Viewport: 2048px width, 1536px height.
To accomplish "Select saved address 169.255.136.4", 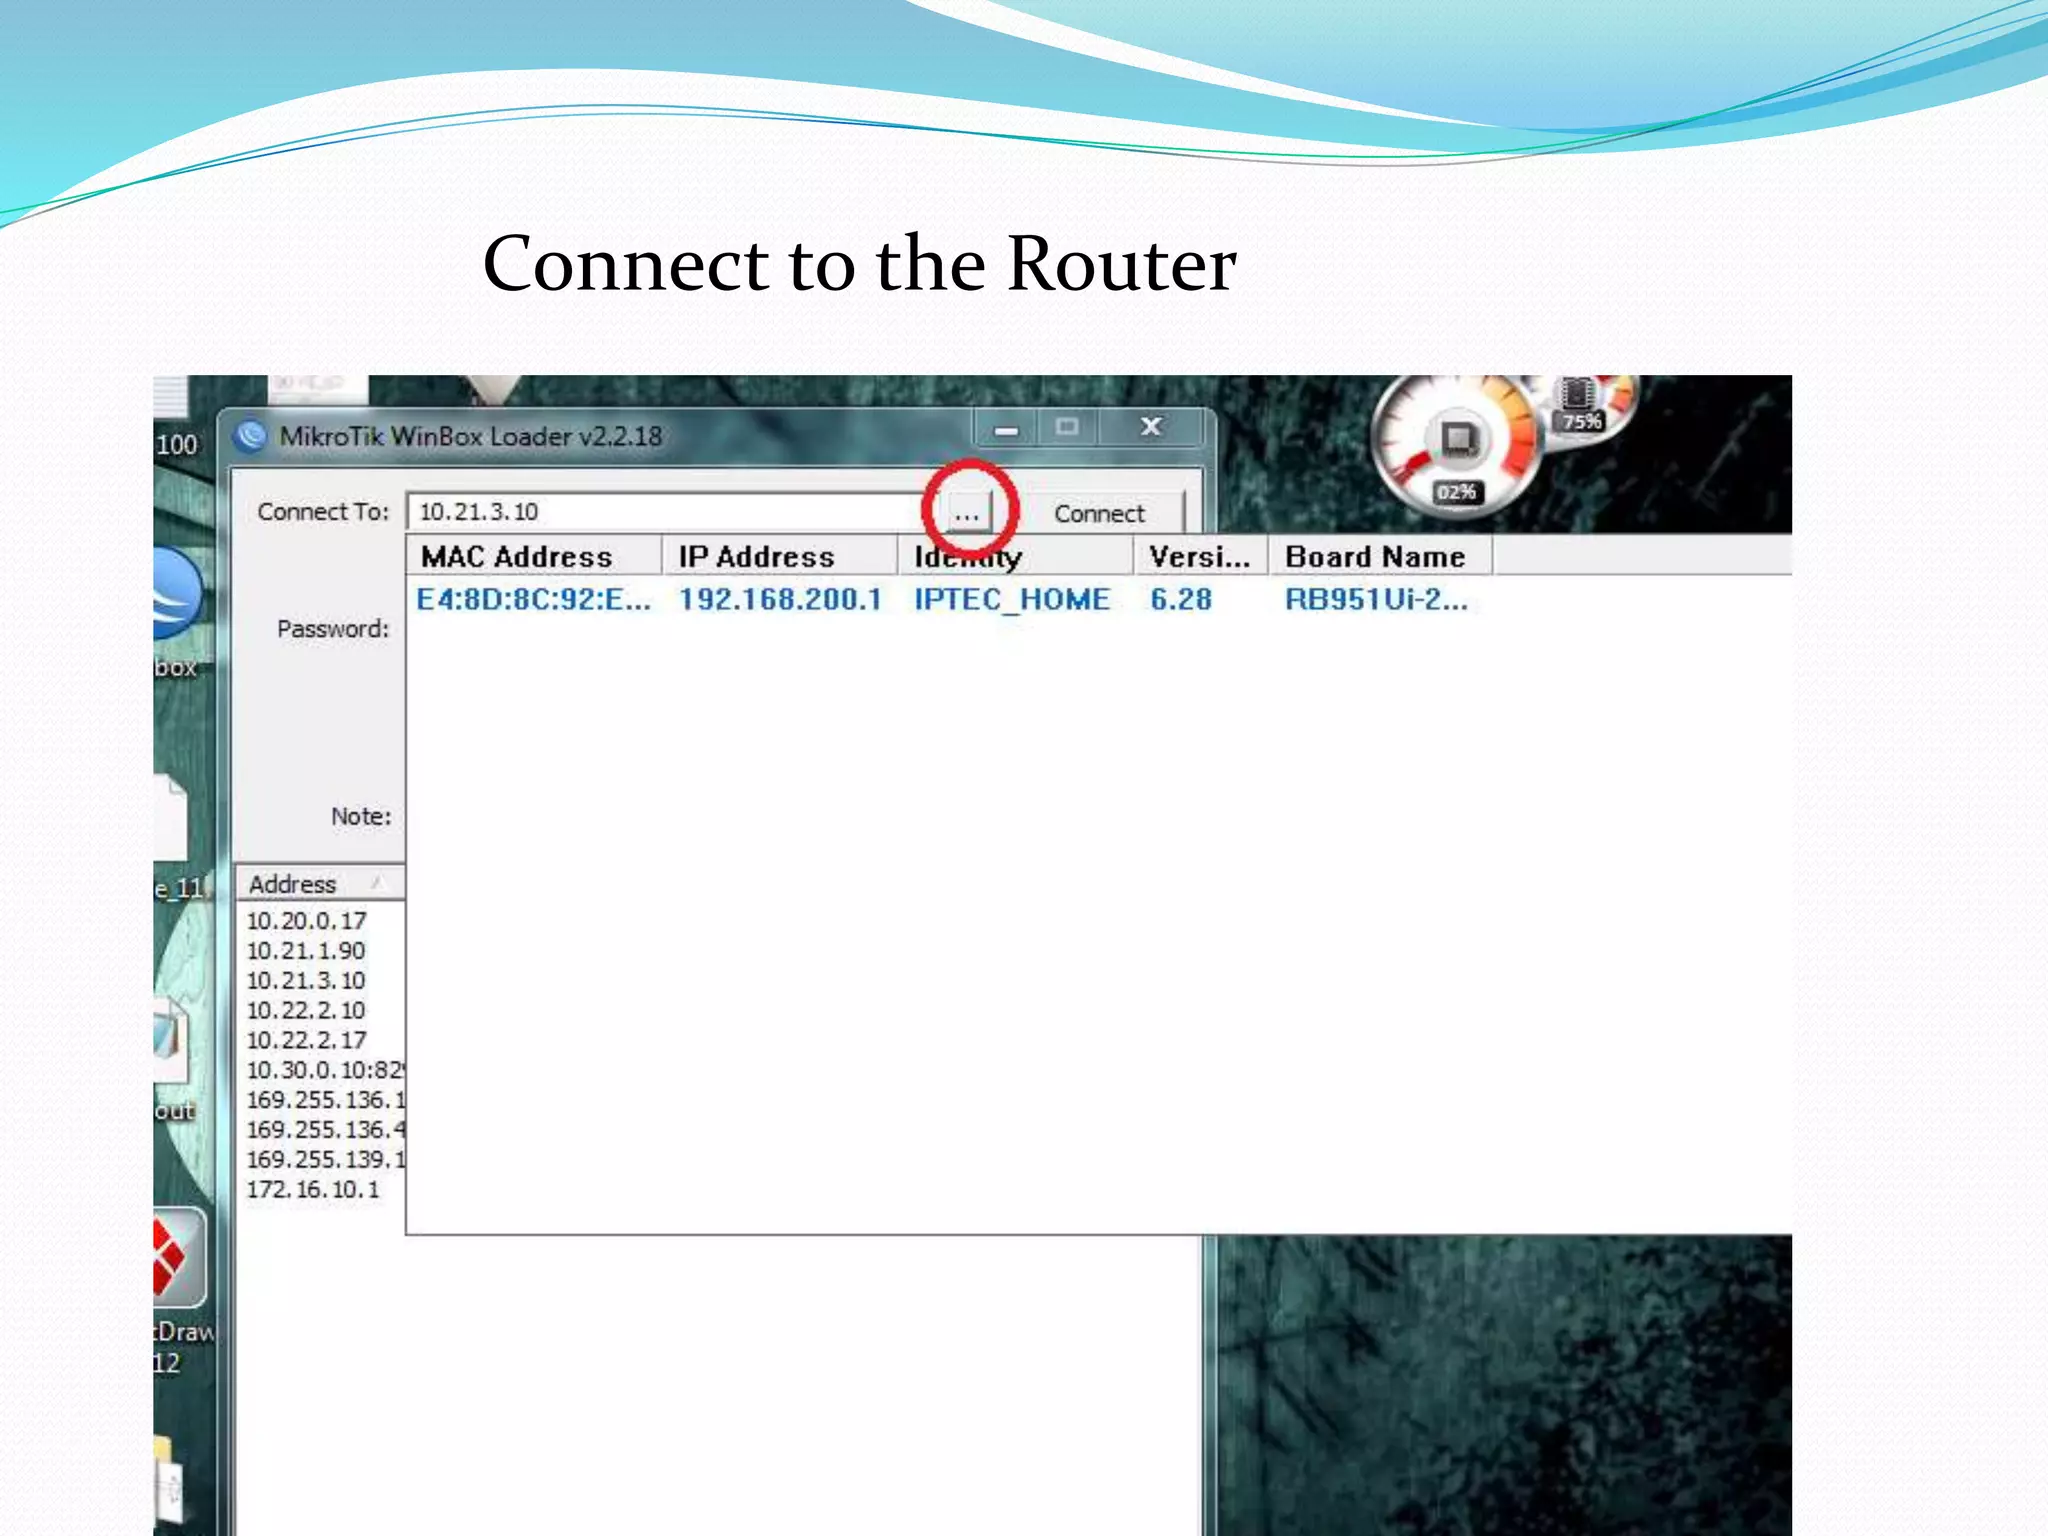I will pos(324,1130).
